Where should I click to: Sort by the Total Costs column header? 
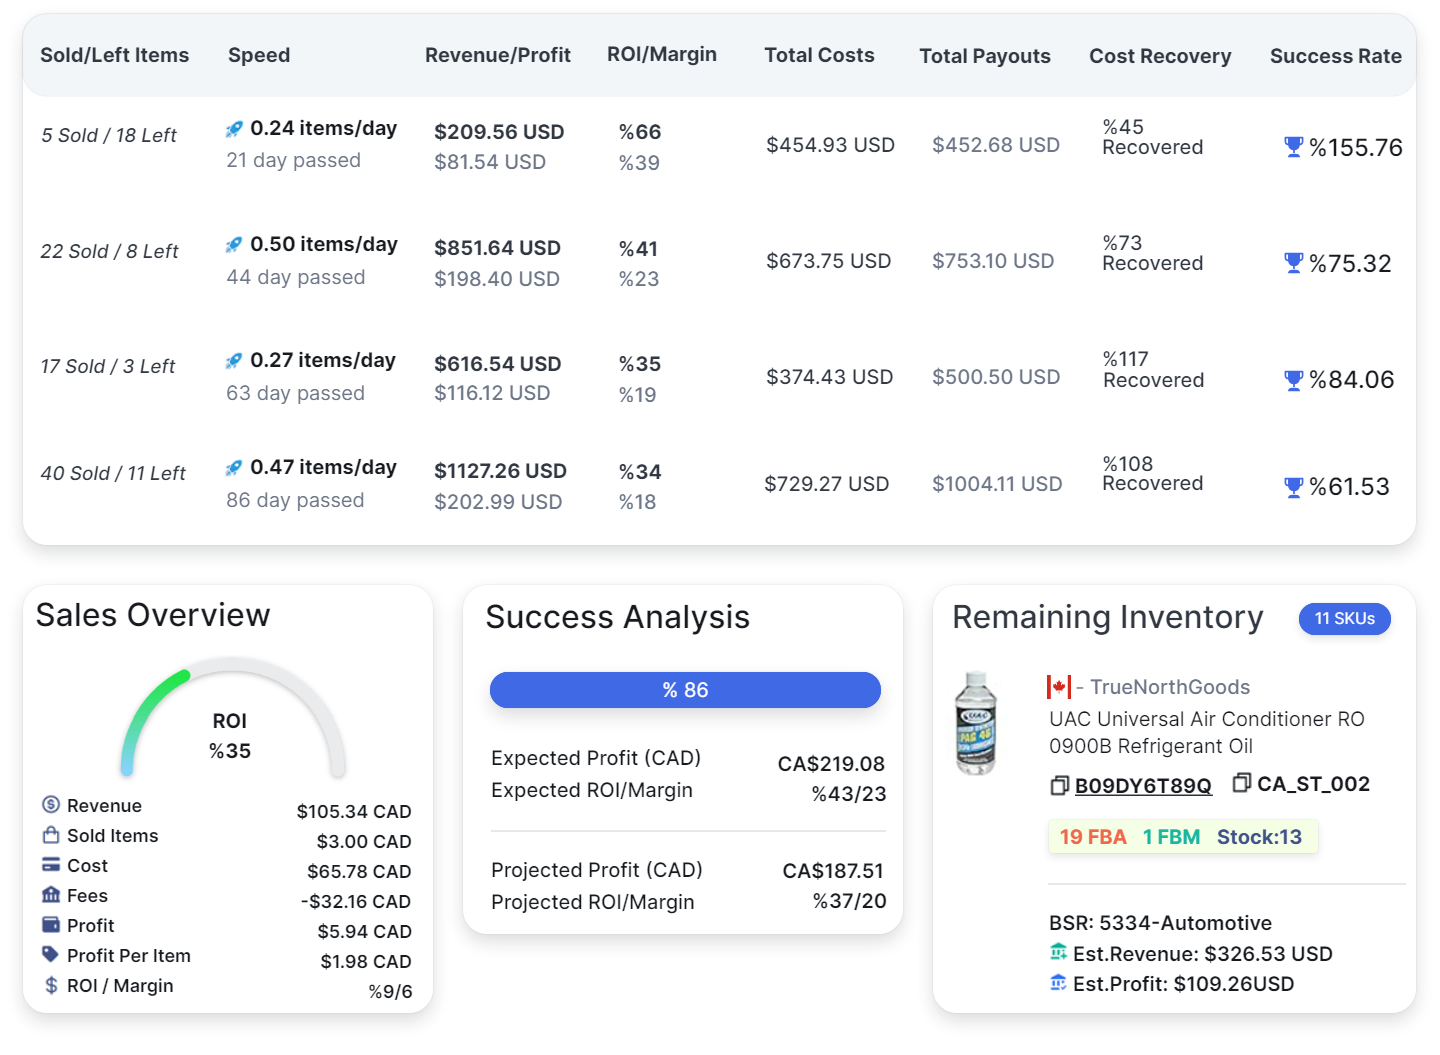pyautogui.click(x=819, y=56)
